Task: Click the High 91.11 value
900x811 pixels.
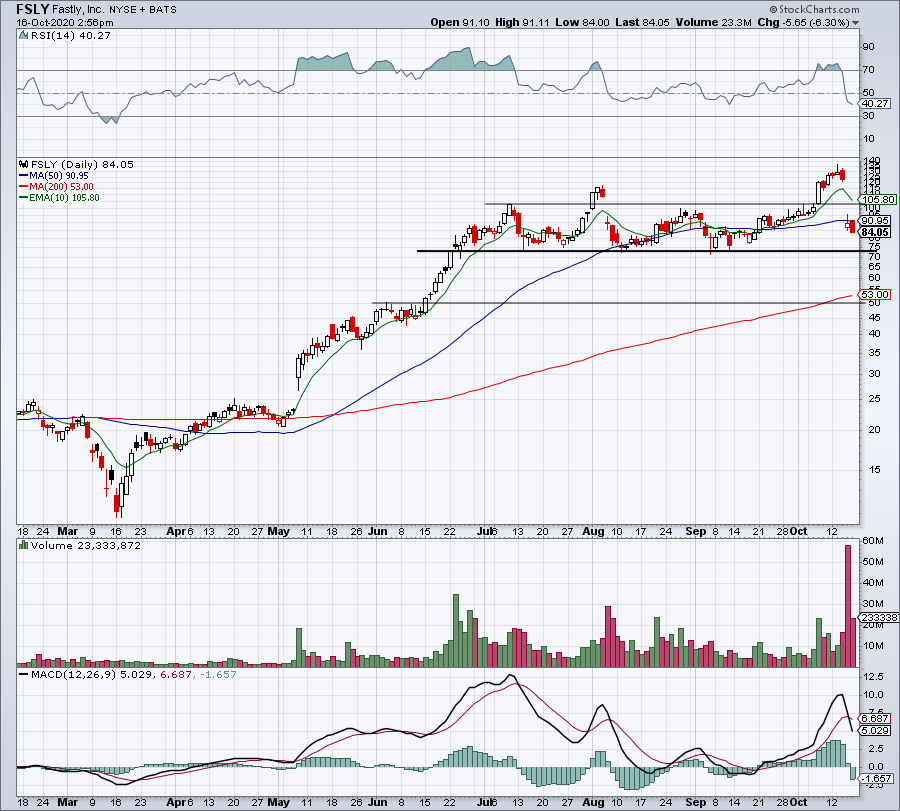Action: 522,22
